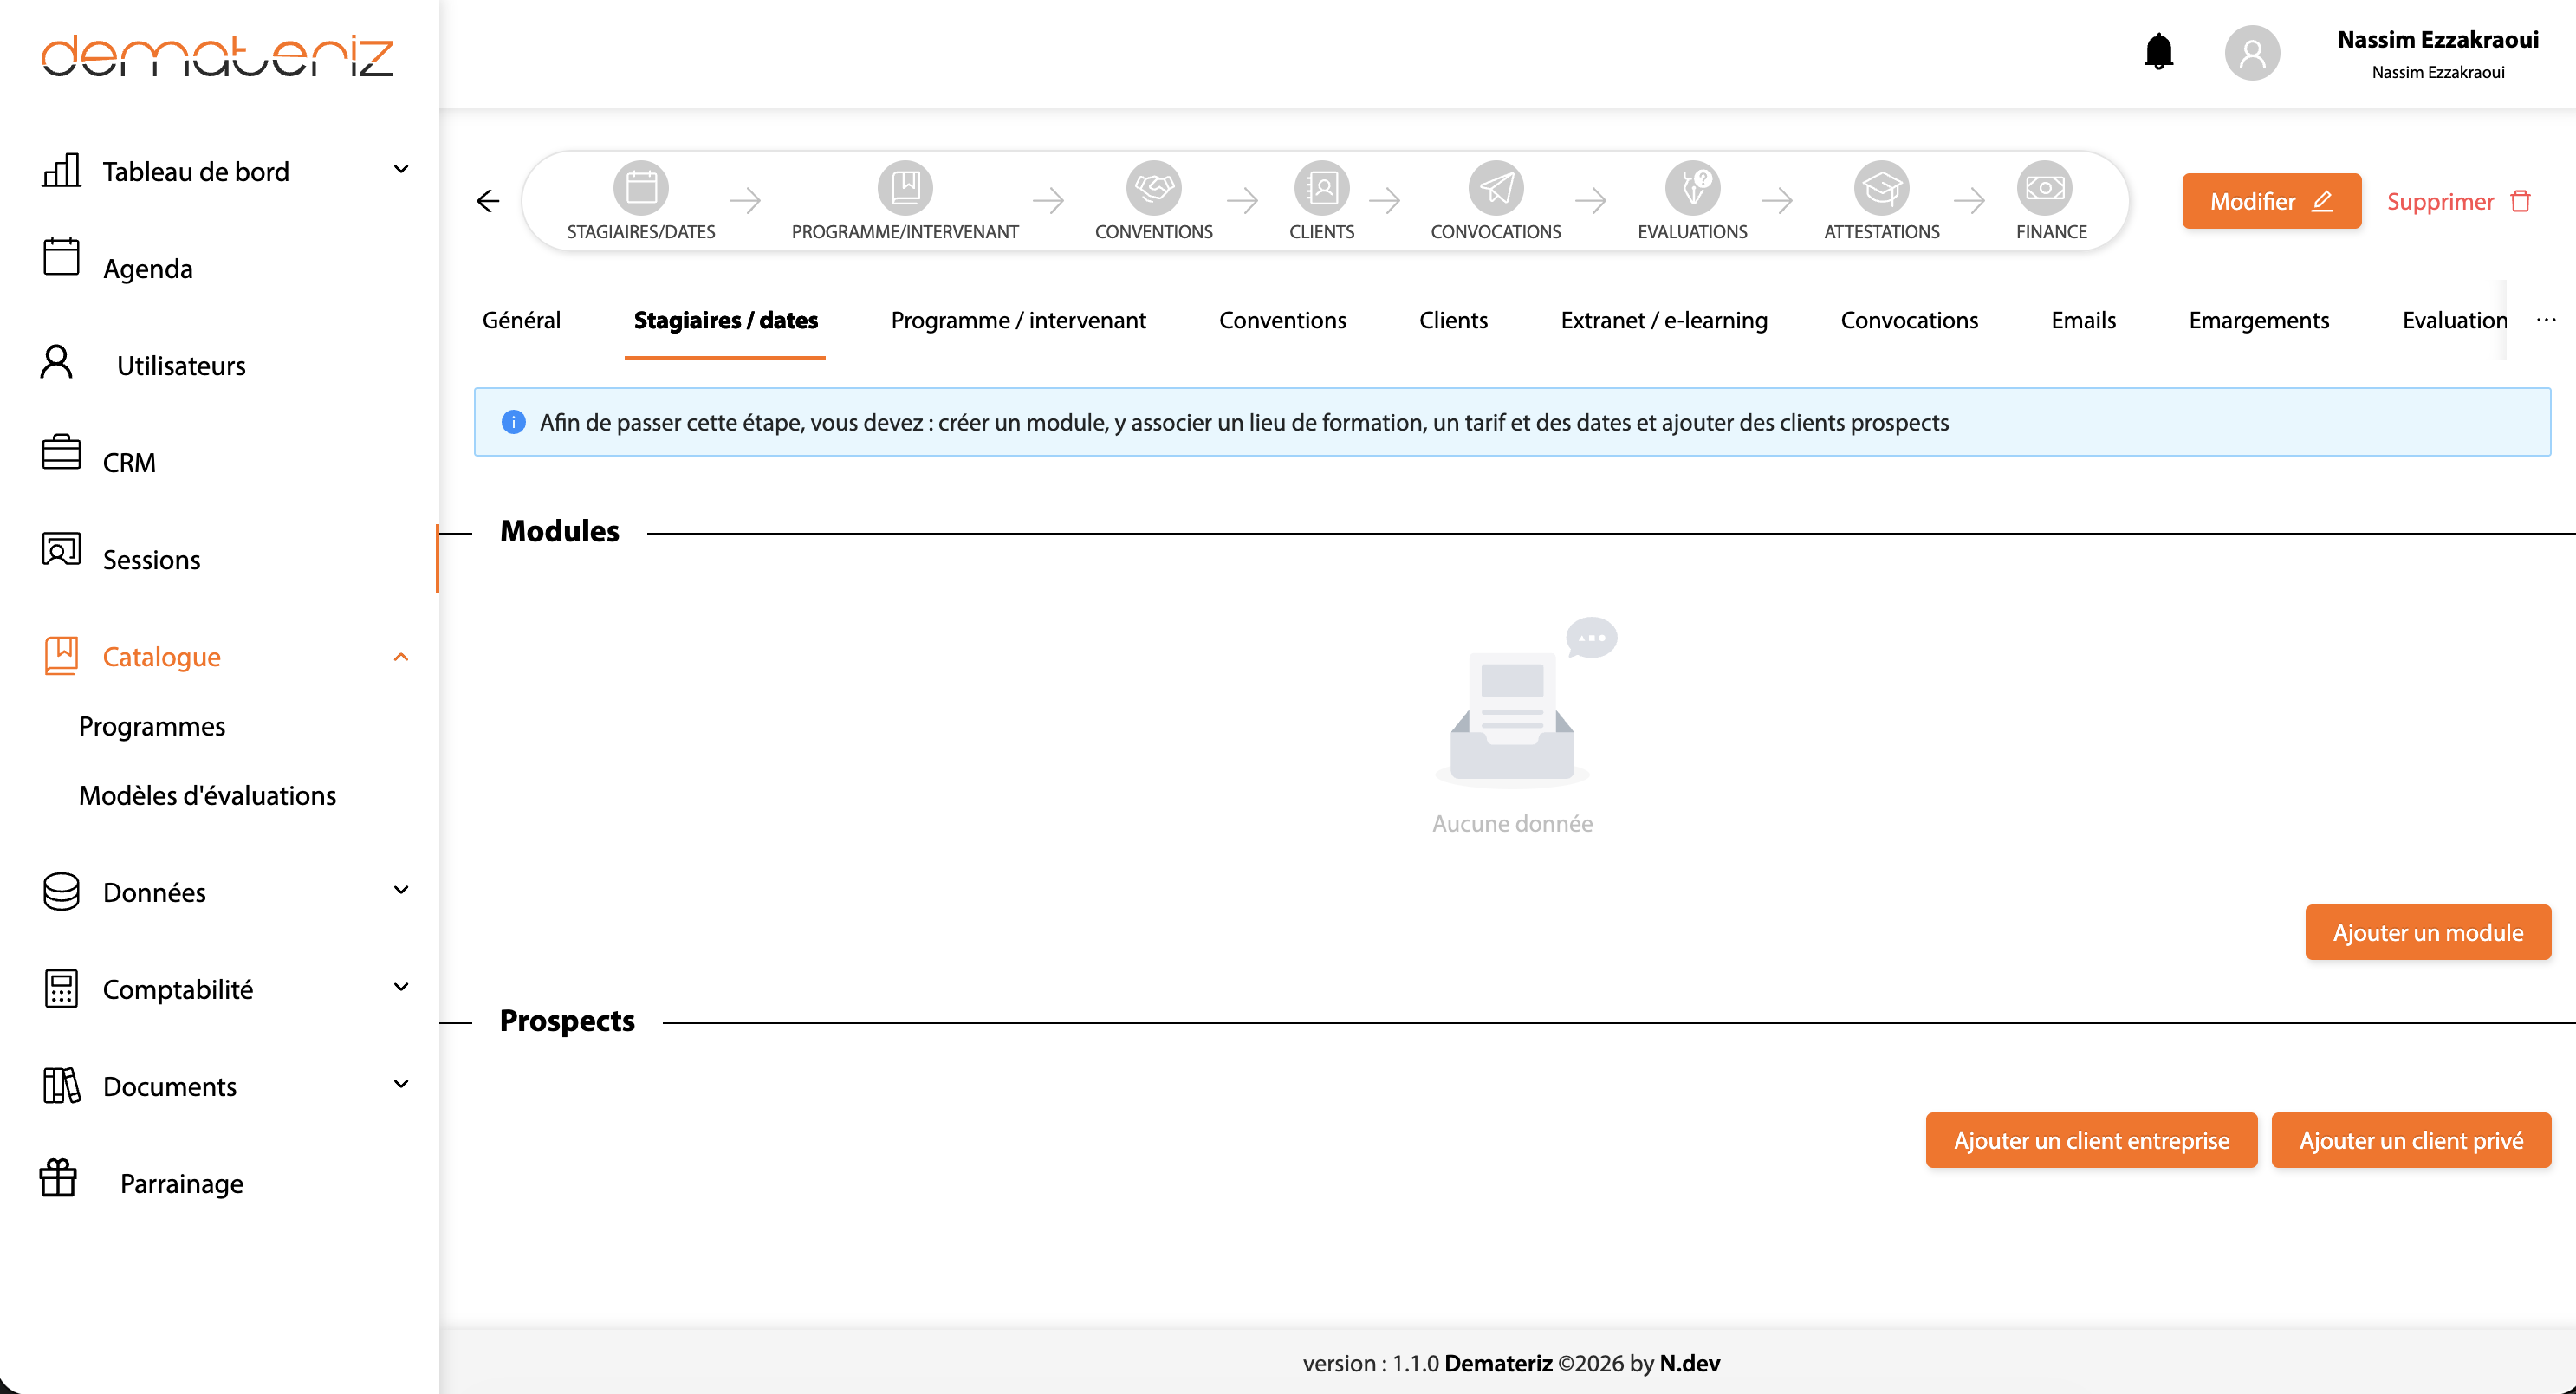The height and width of the screenshot is (1394, 2576).
Task: Open Modèles d'évaluations in the sidebar
Action: point(207,795)
